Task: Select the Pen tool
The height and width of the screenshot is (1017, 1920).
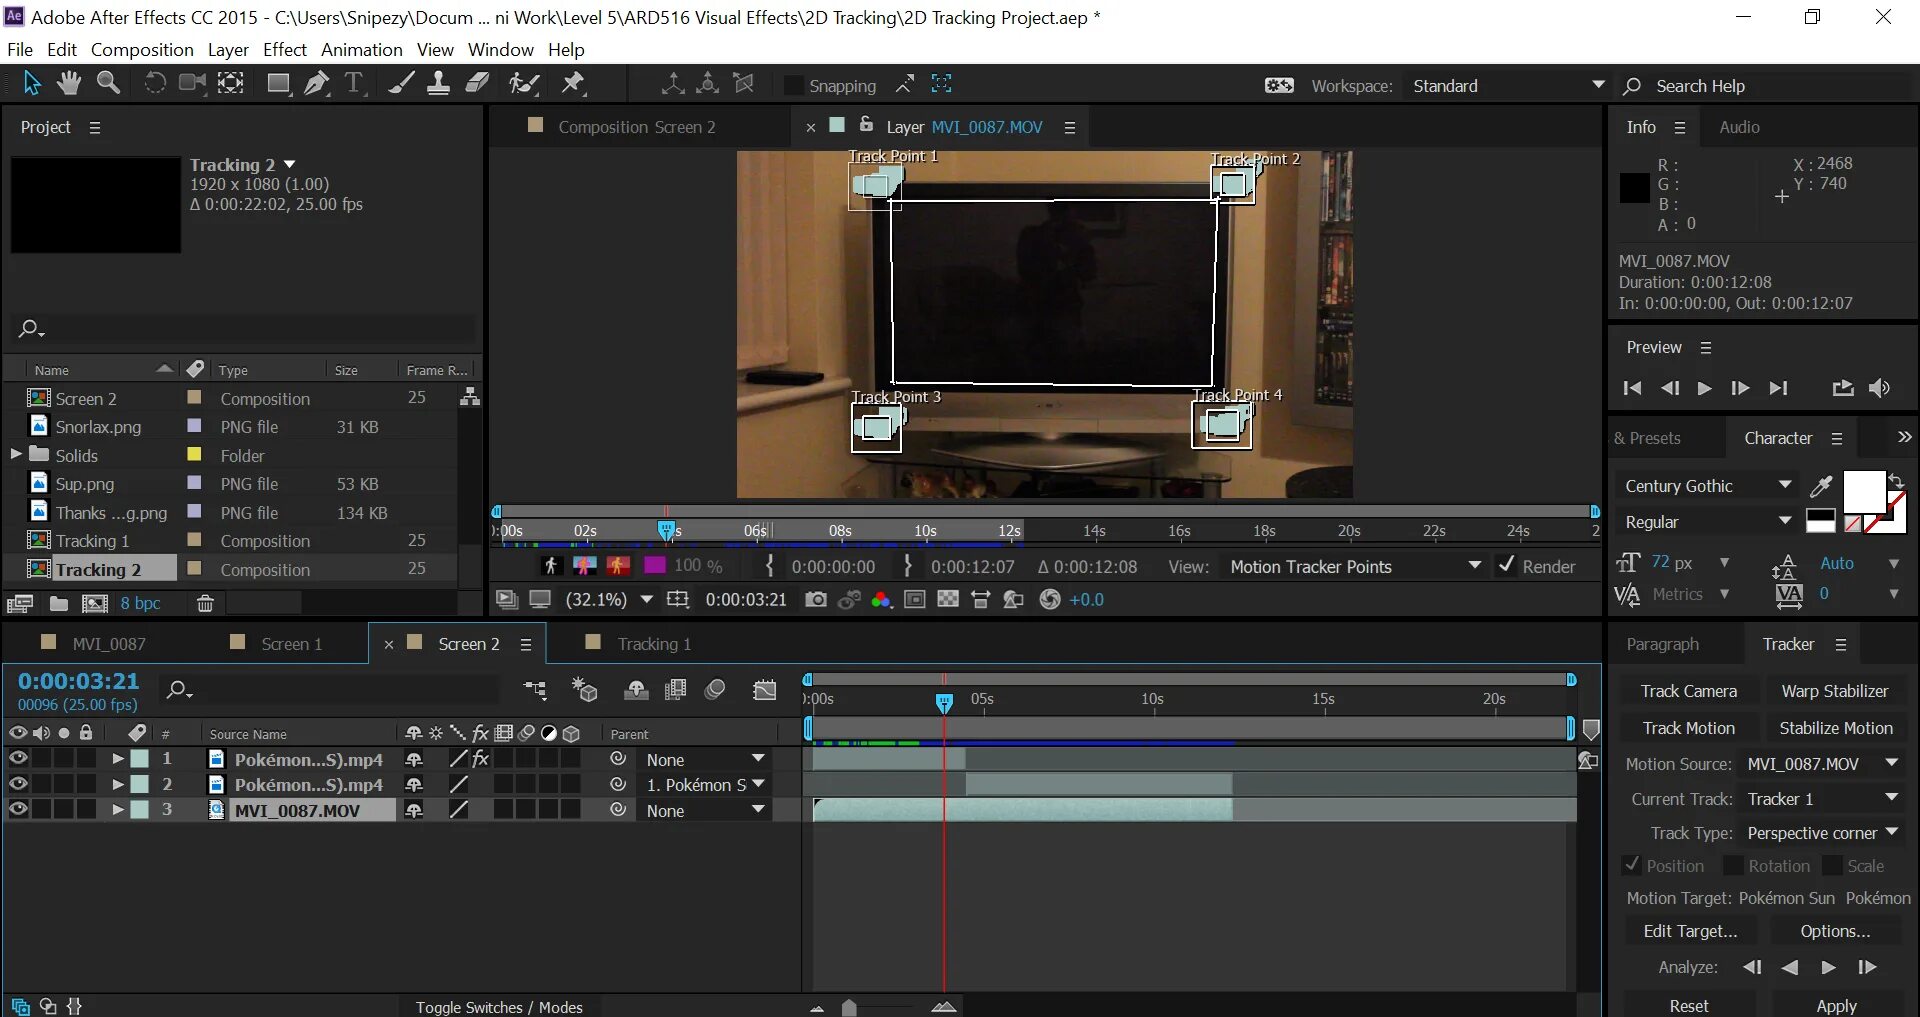Action: click(x=317, y=84)
